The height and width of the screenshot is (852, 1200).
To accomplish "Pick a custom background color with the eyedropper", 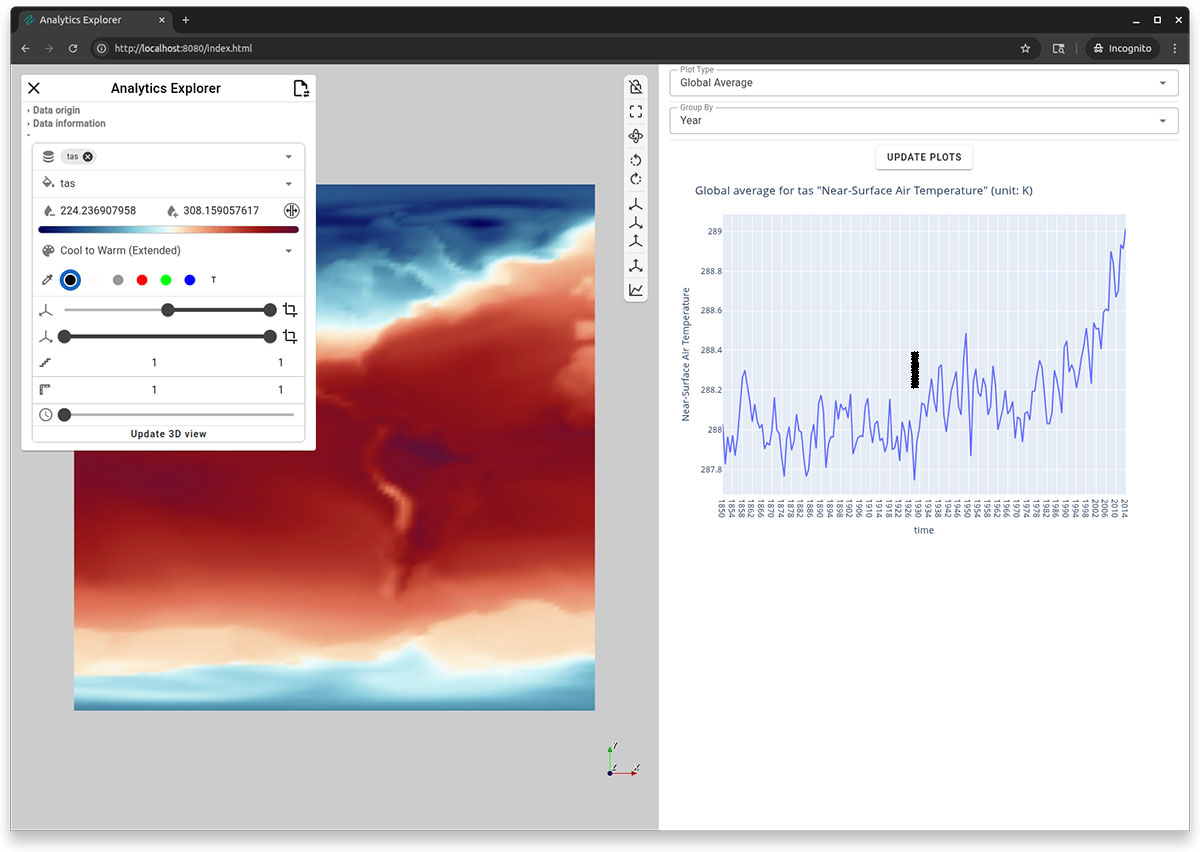I will click(x=45, y=280).
